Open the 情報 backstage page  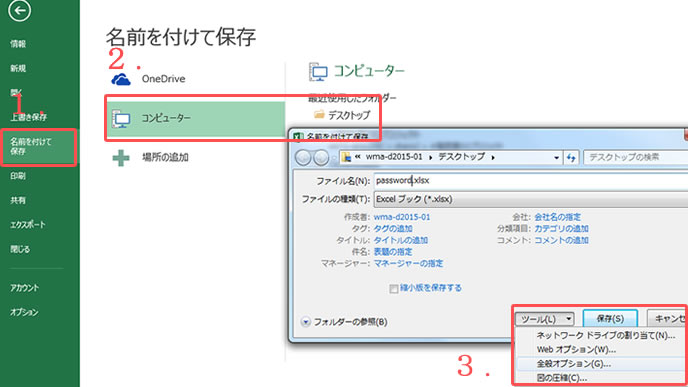[x=18, y=43]
